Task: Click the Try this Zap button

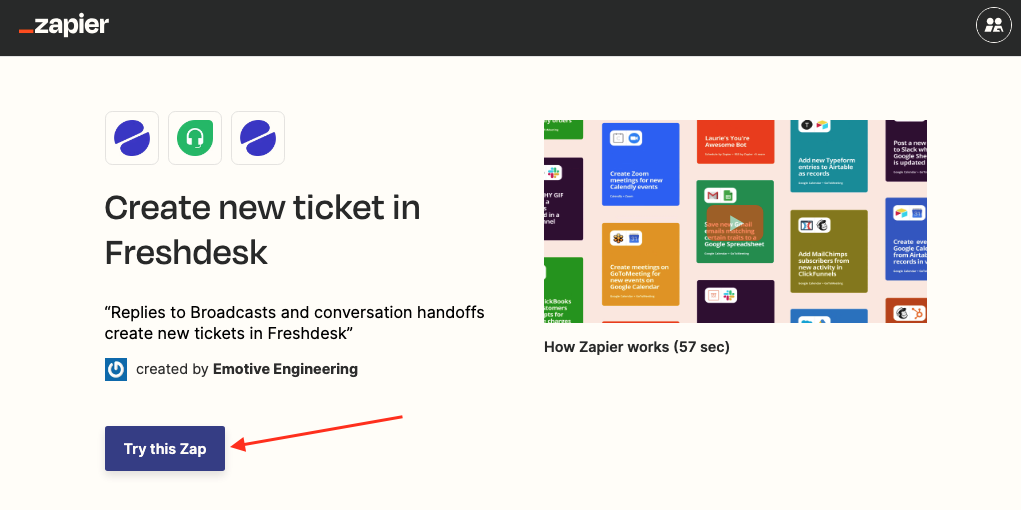Action: pos(165,449)
